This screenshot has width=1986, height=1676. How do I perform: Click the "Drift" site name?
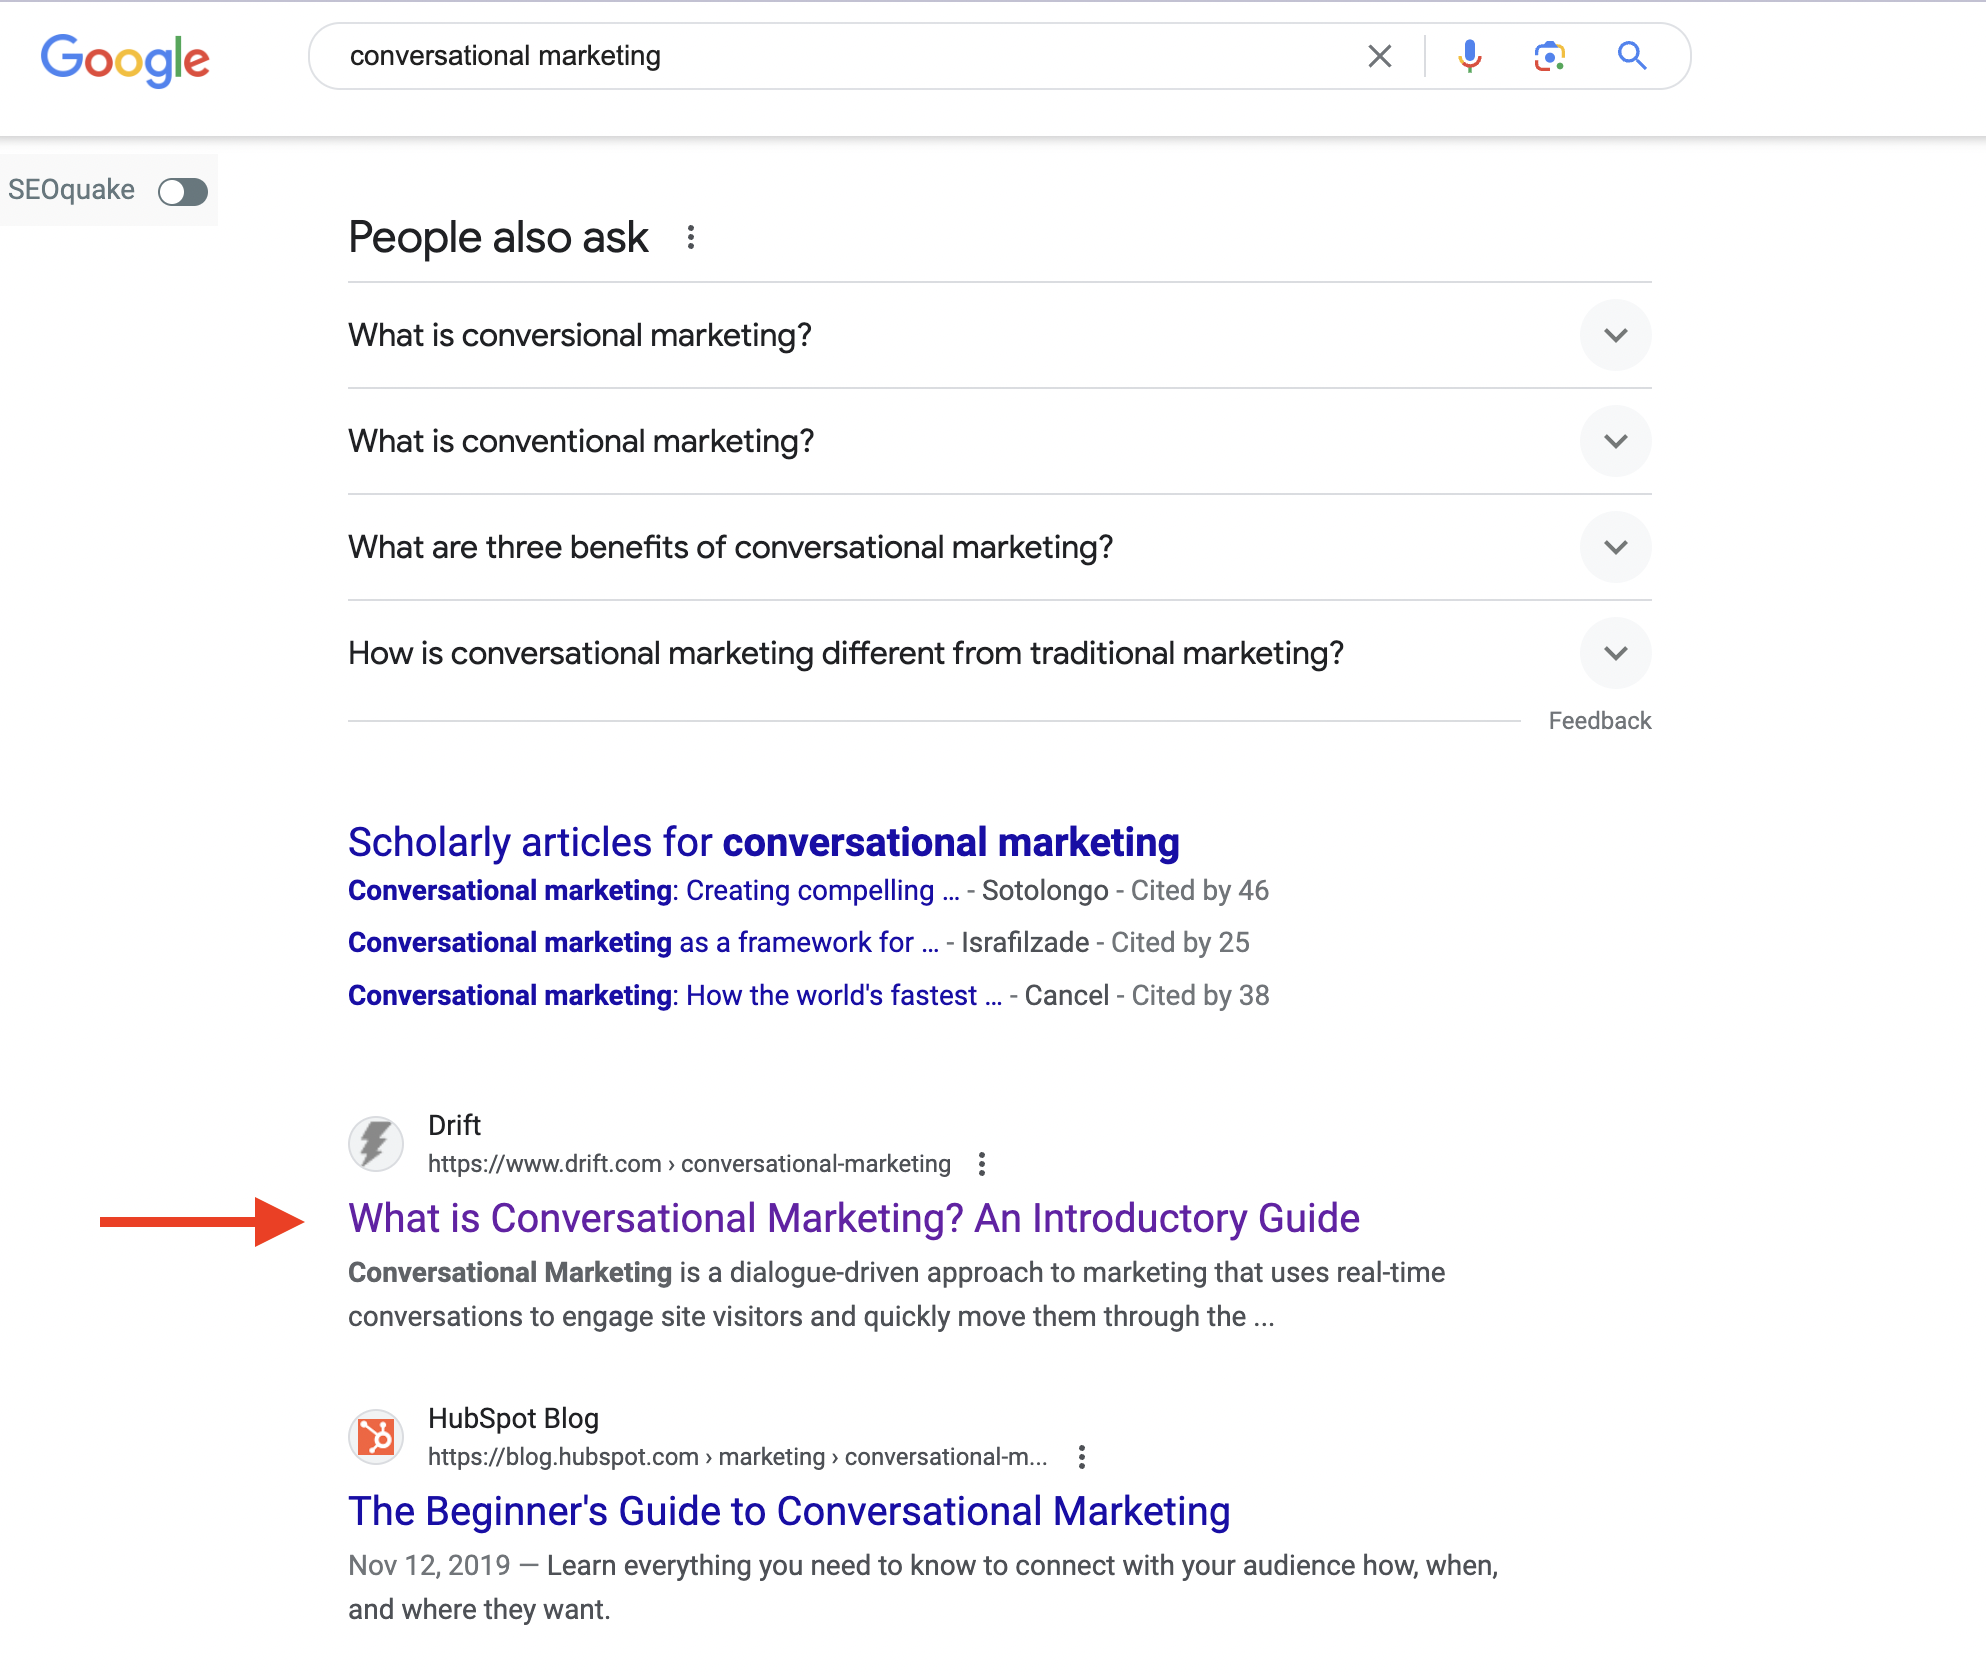point(454,1125)
